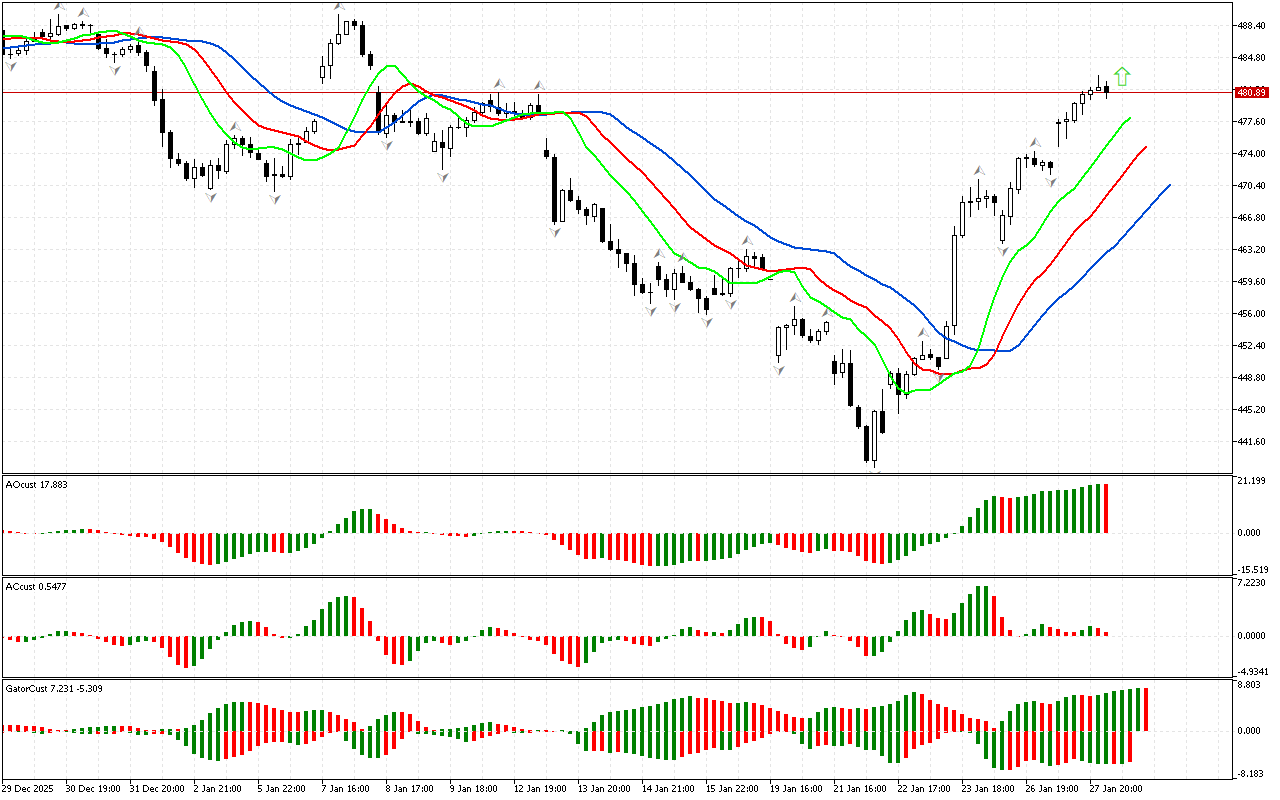The width and height of the screenshot is (1280, 800).
Task: Click the last red Awesome Oscillator bar
Action: (1107, 508)
